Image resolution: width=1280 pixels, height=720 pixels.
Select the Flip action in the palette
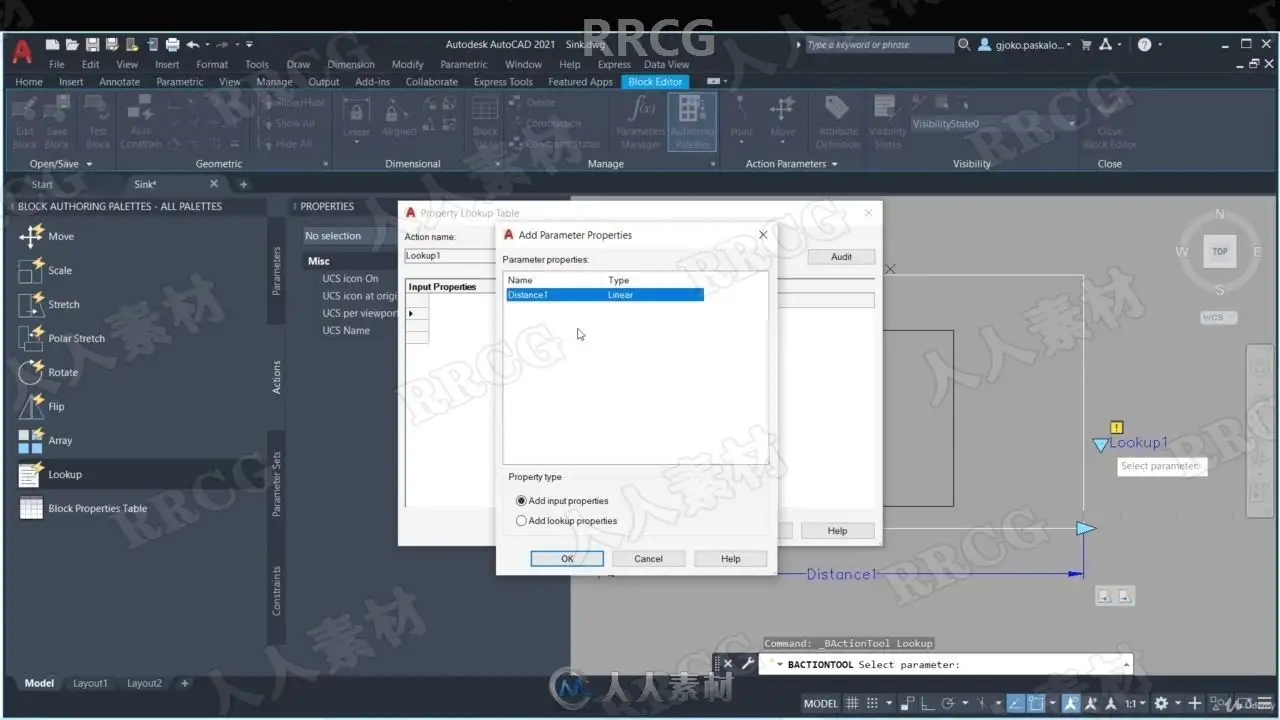click(x=41, y=407)
